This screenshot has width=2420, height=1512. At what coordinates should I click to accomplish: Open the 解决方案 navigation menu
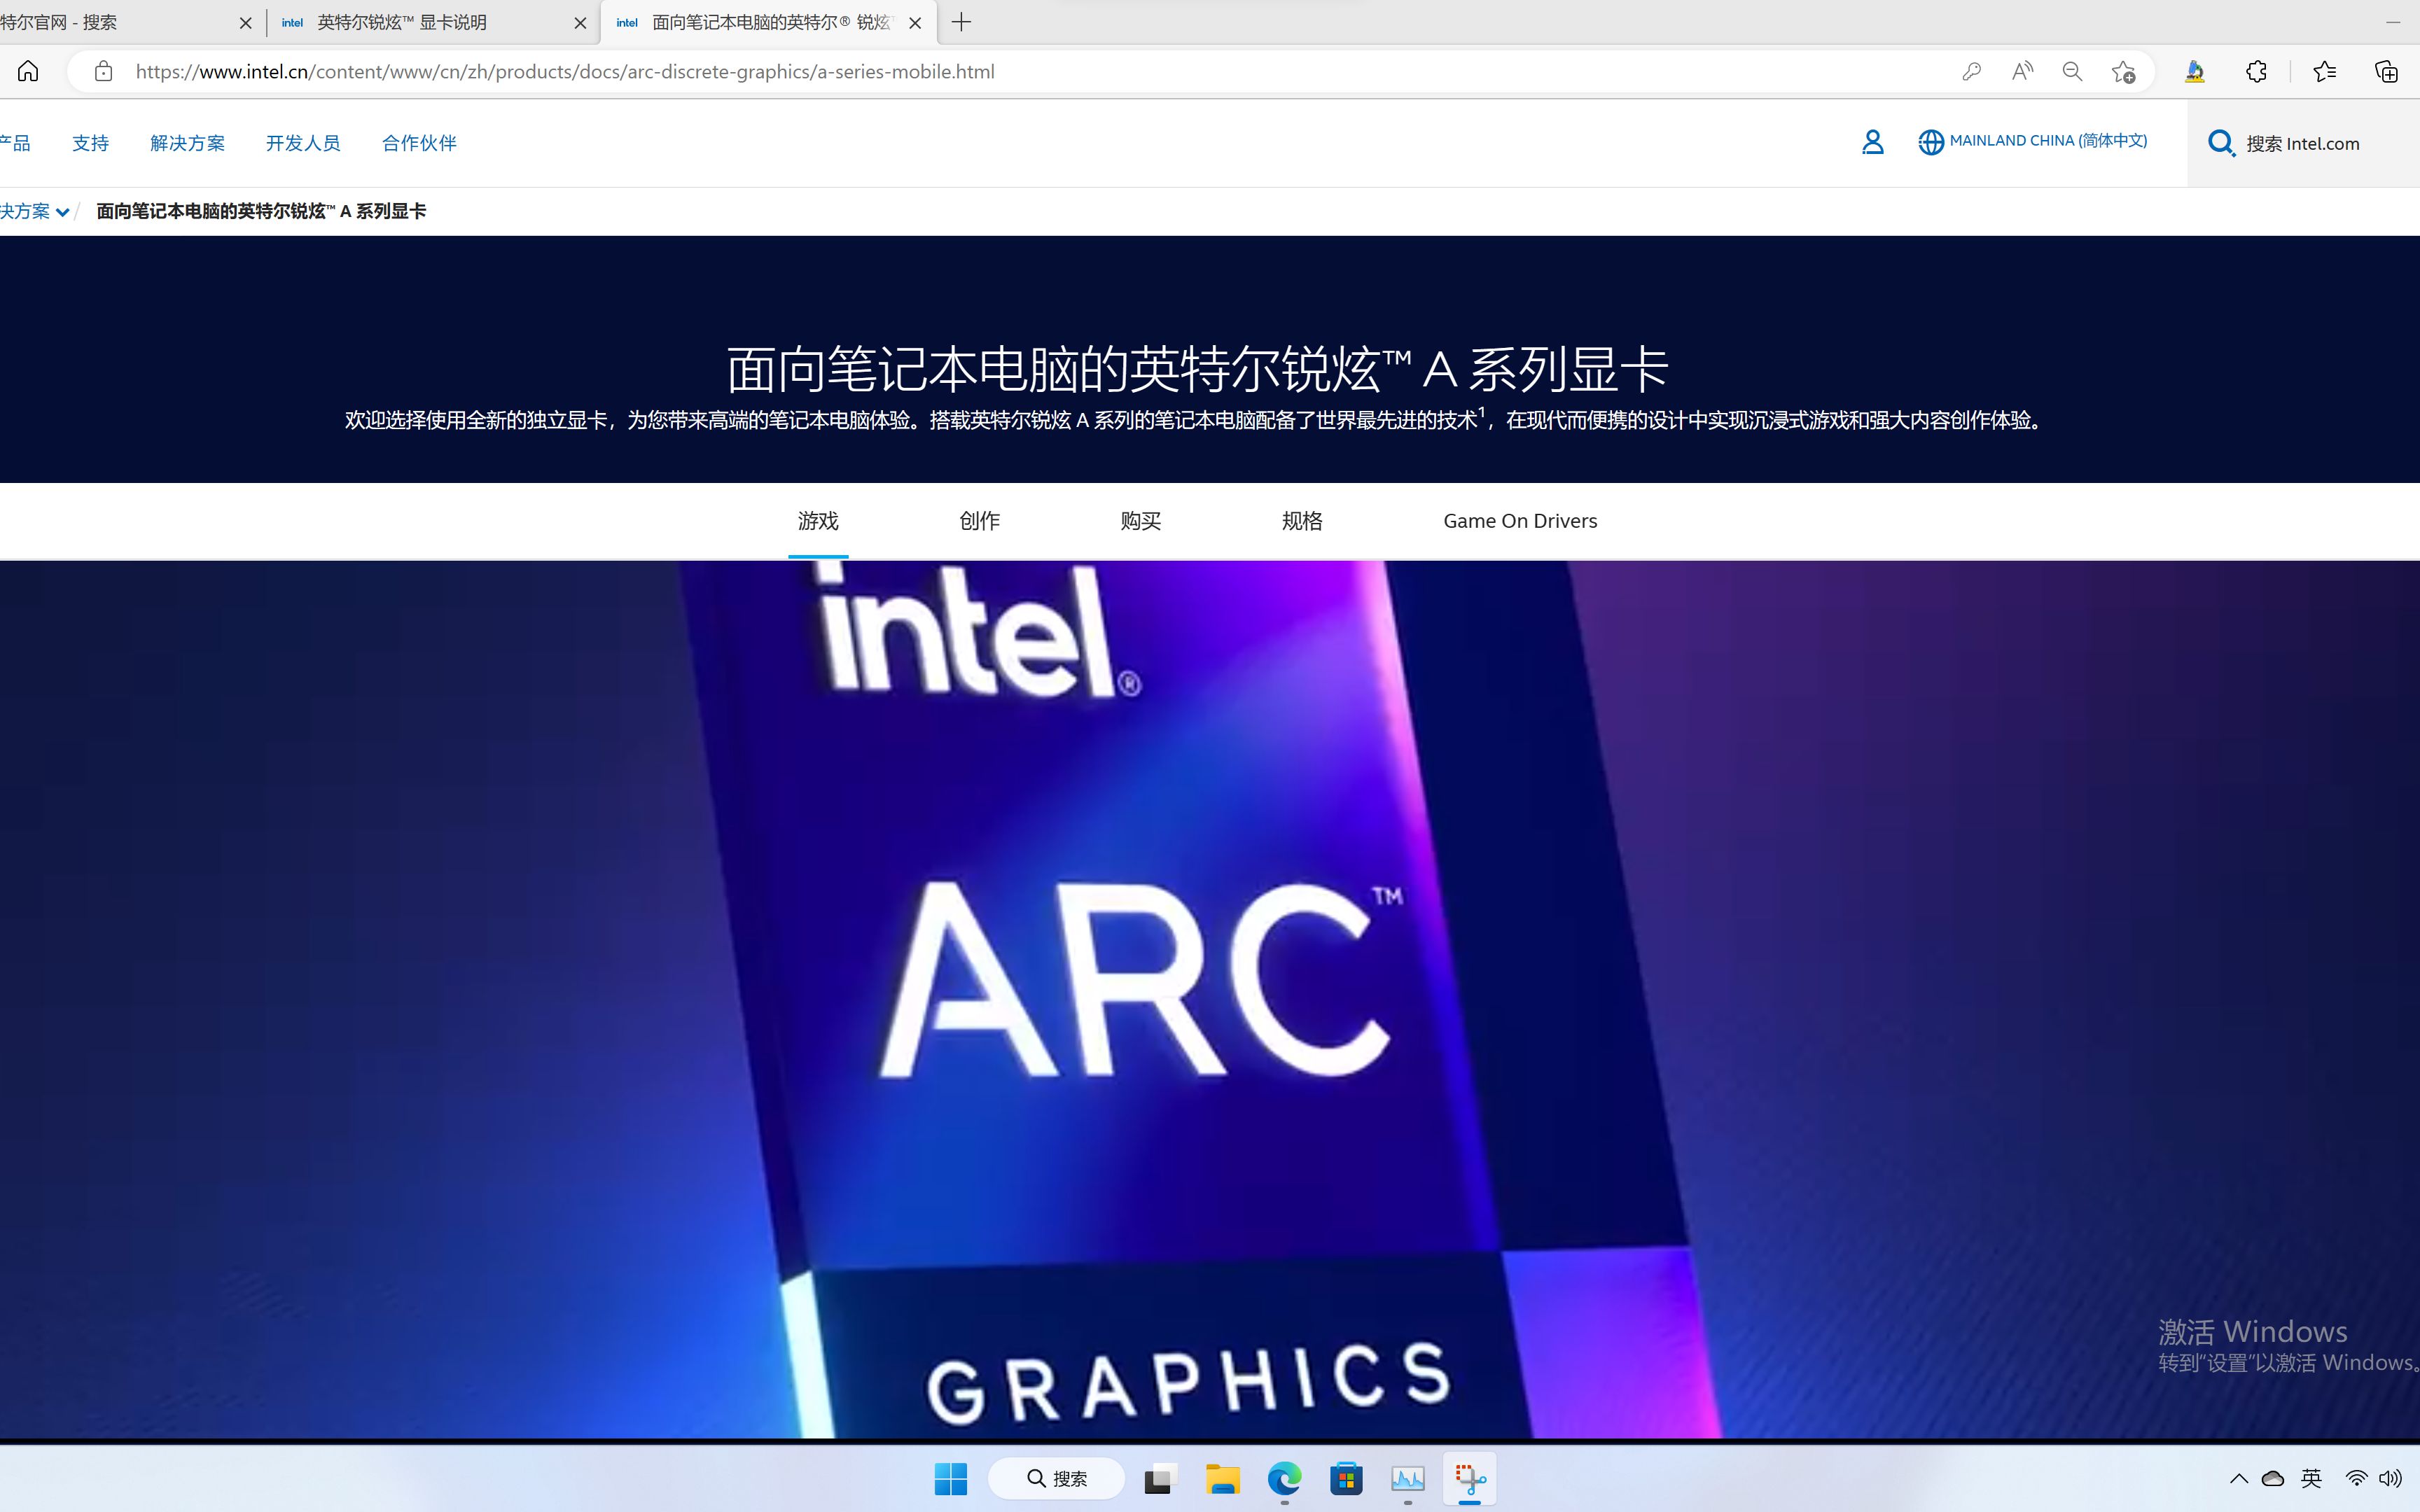tap(187, 143)
